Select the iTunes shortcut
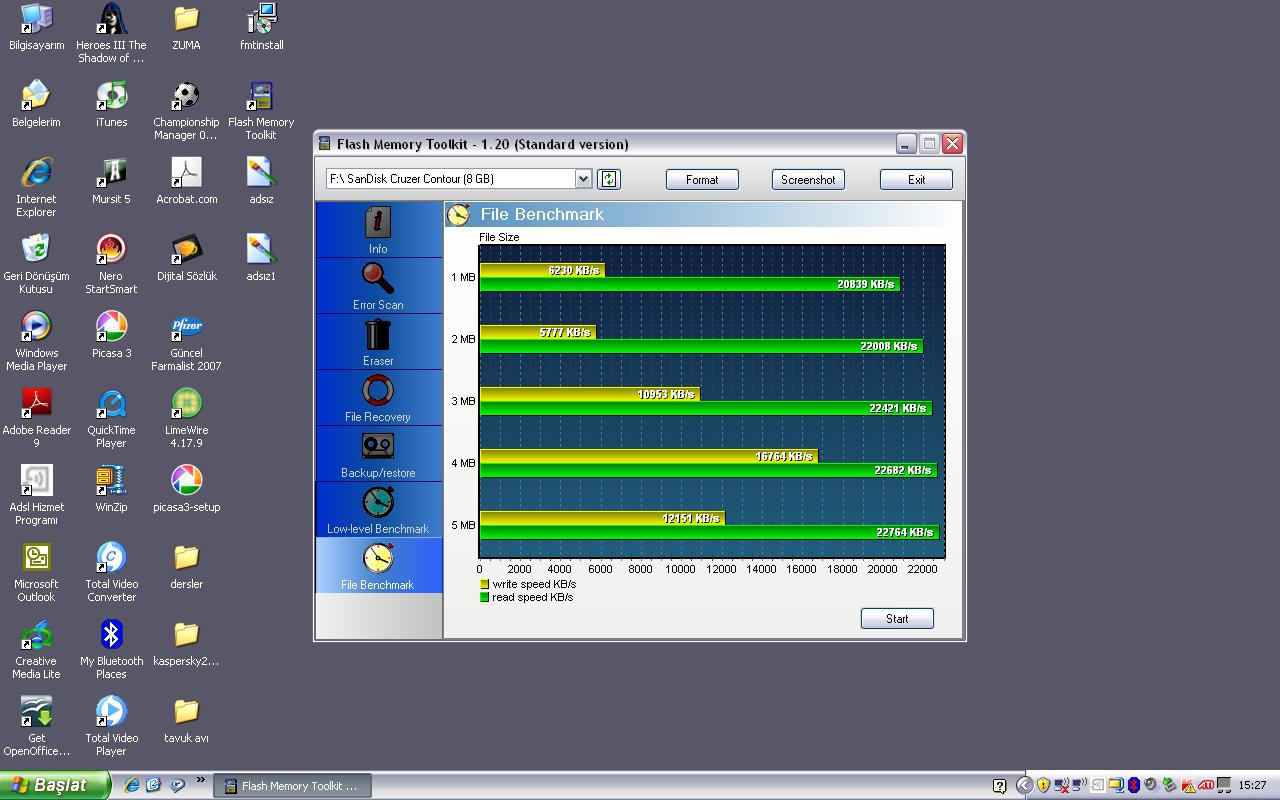The height and width of the screenshot is (800, 1280). tap(111, 104)
